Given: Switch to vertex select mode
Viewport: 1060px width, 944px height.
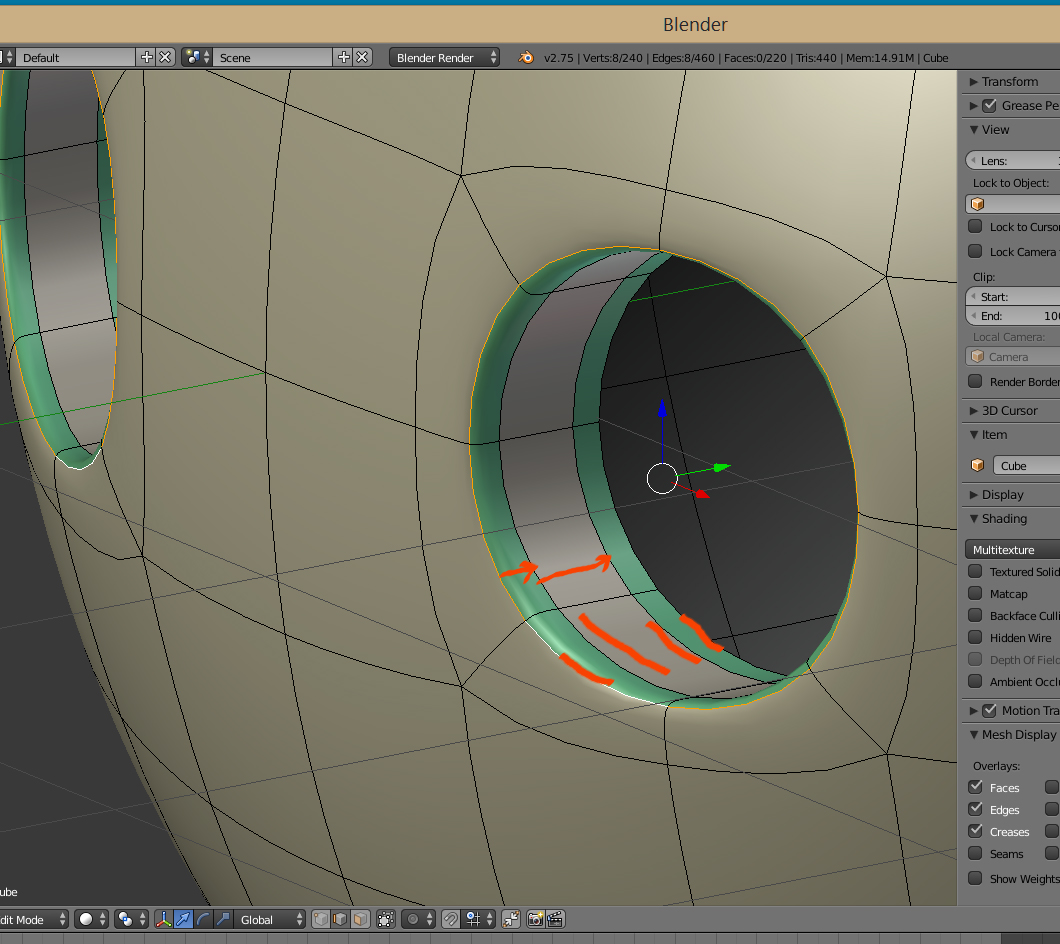Looking at the screenshot, I should [320, 919].
